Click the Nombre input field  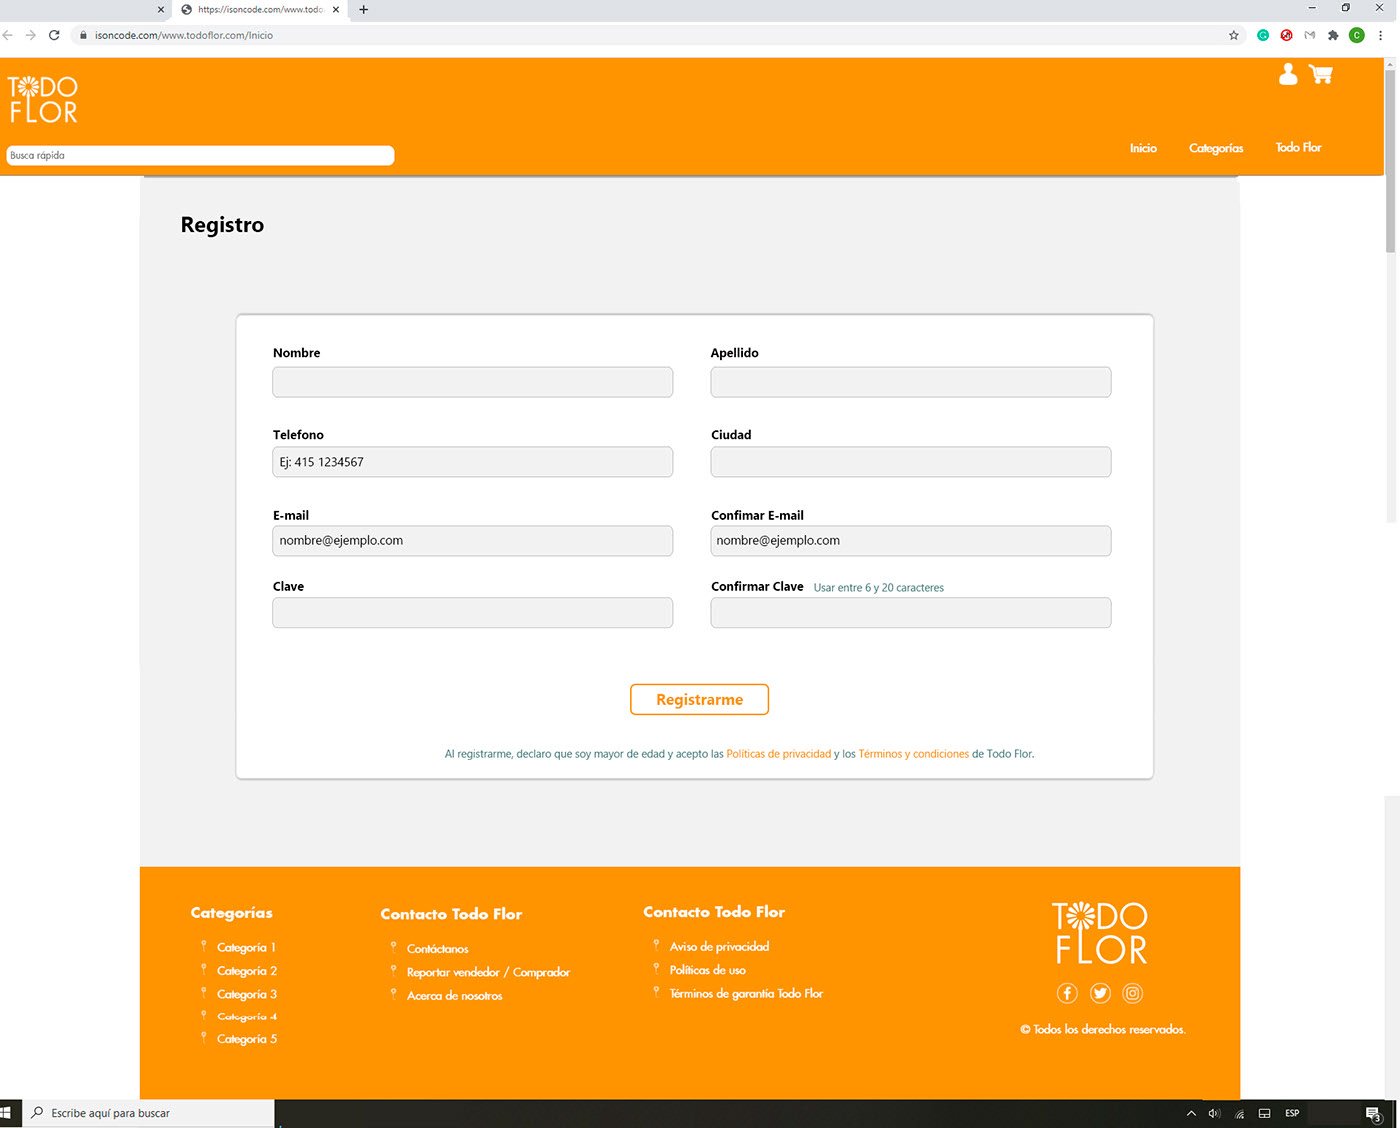472,382
